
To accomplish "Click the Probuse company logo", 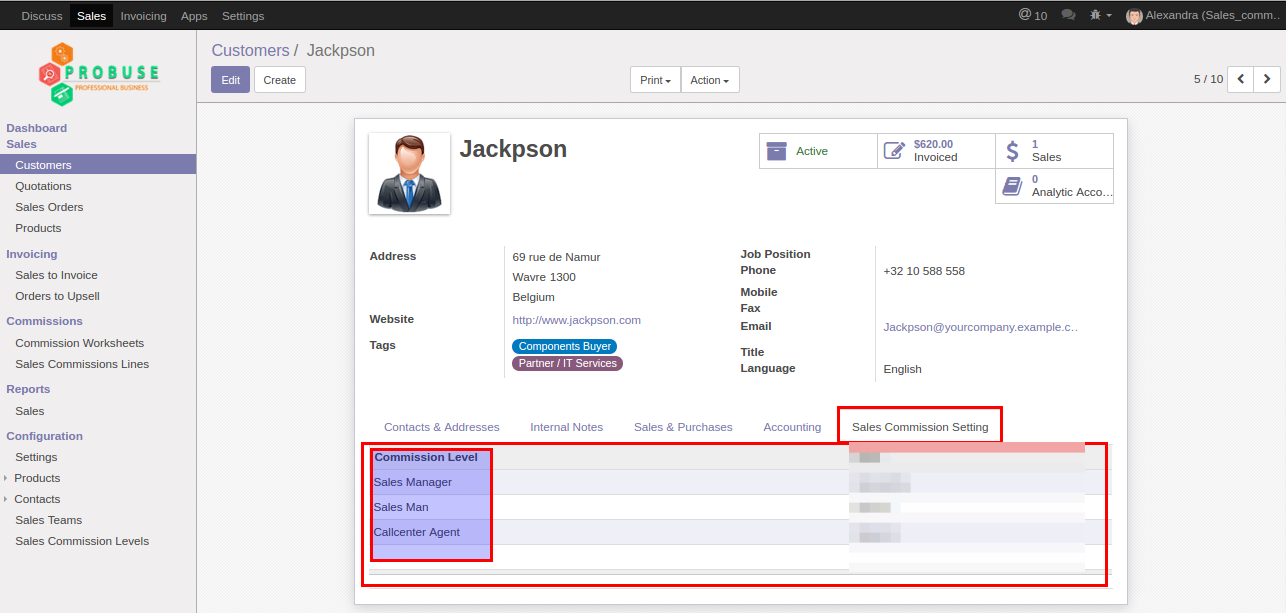I will click(x=98, y=74).
